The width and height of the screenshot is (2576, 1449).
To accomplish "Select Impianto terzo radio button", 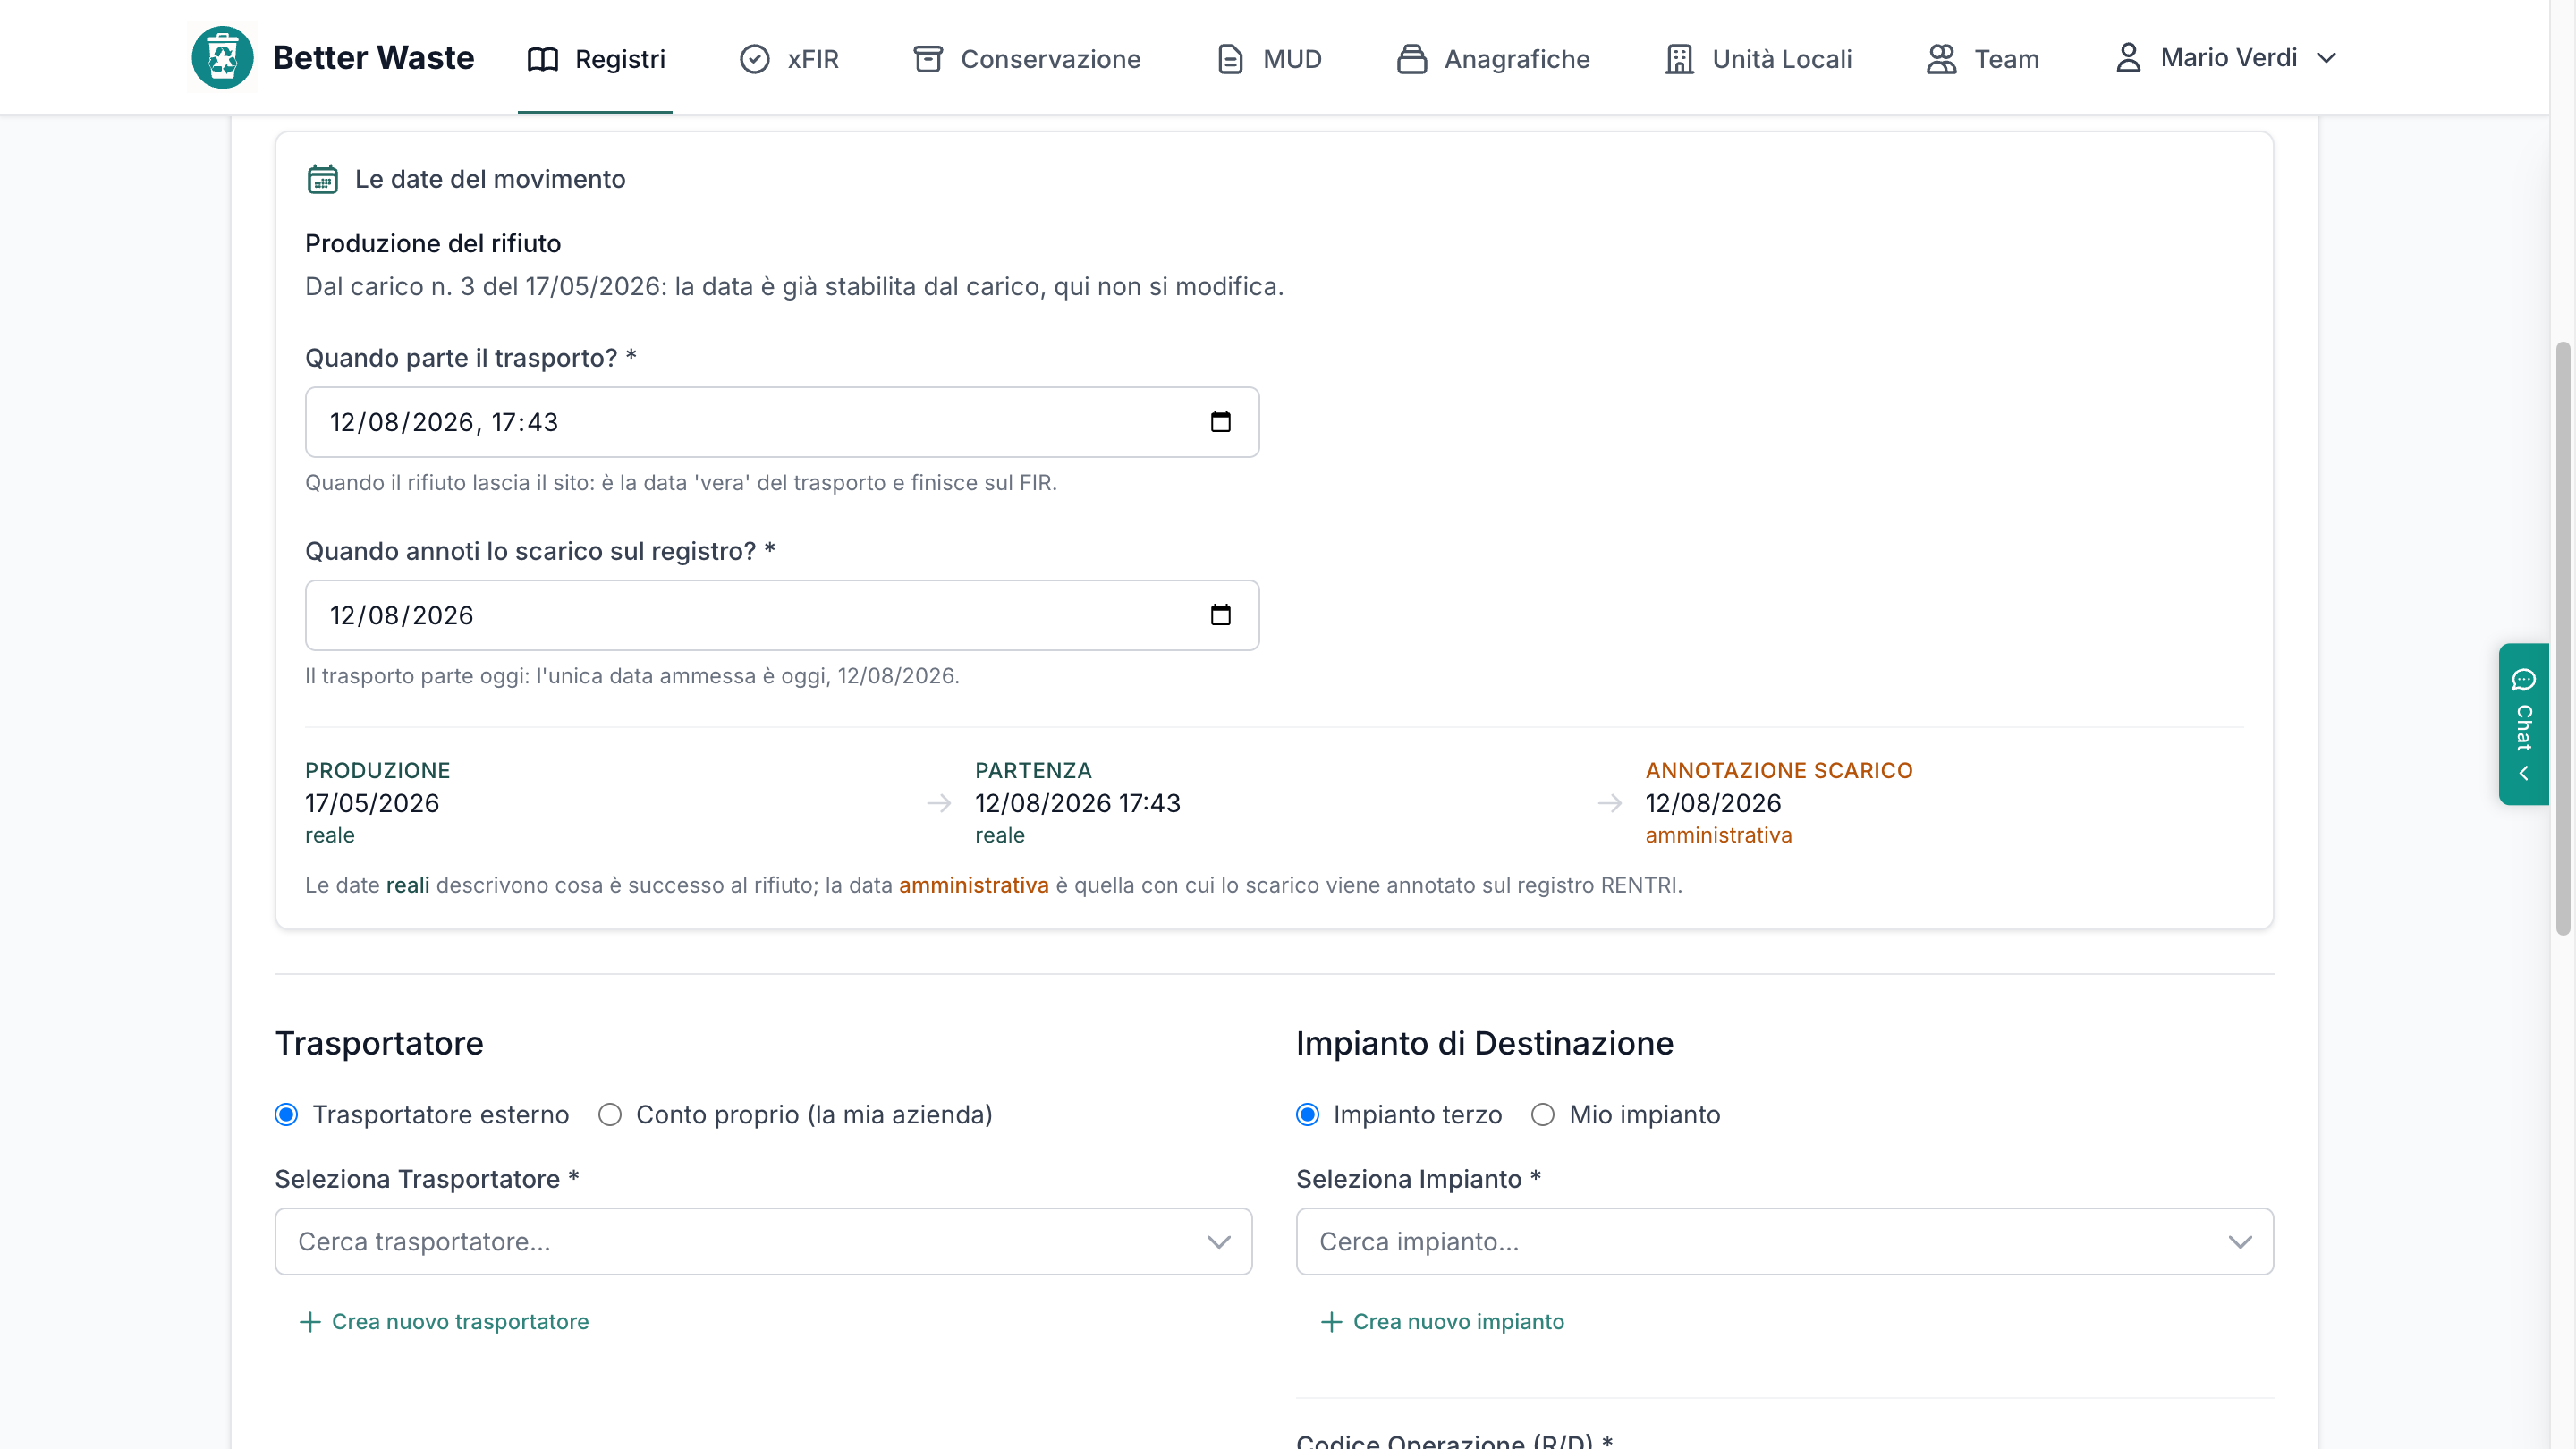I will click(1308, 1115).
